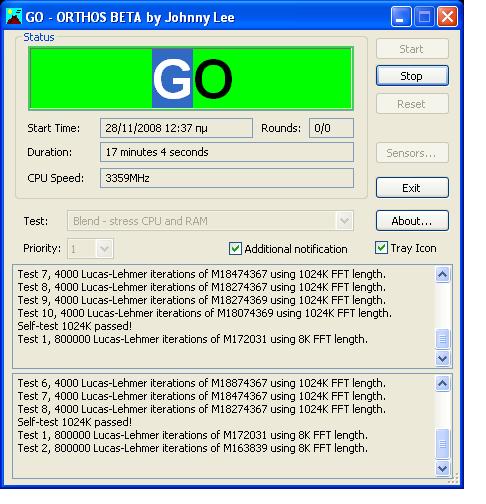Click the Orthos app icon in title bar
This screenshot has width=486, height=504.
point(14,17)
